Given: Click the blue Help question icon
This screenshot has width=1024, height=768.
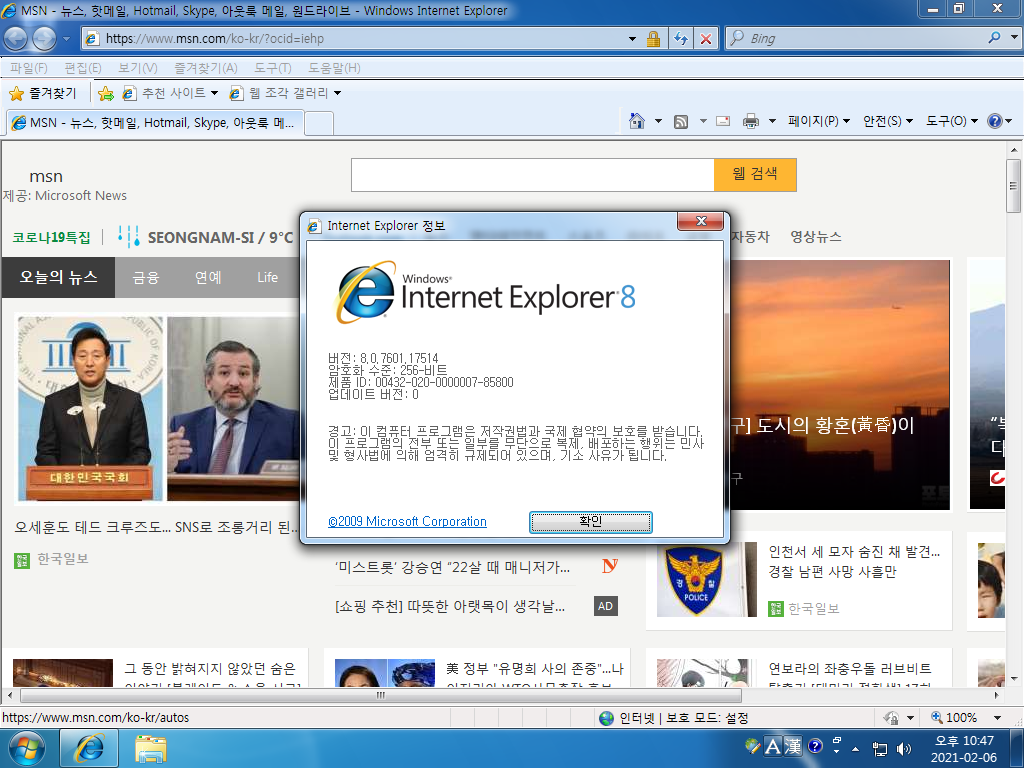Looking at the screenshot, I should (x=995, y=121).
